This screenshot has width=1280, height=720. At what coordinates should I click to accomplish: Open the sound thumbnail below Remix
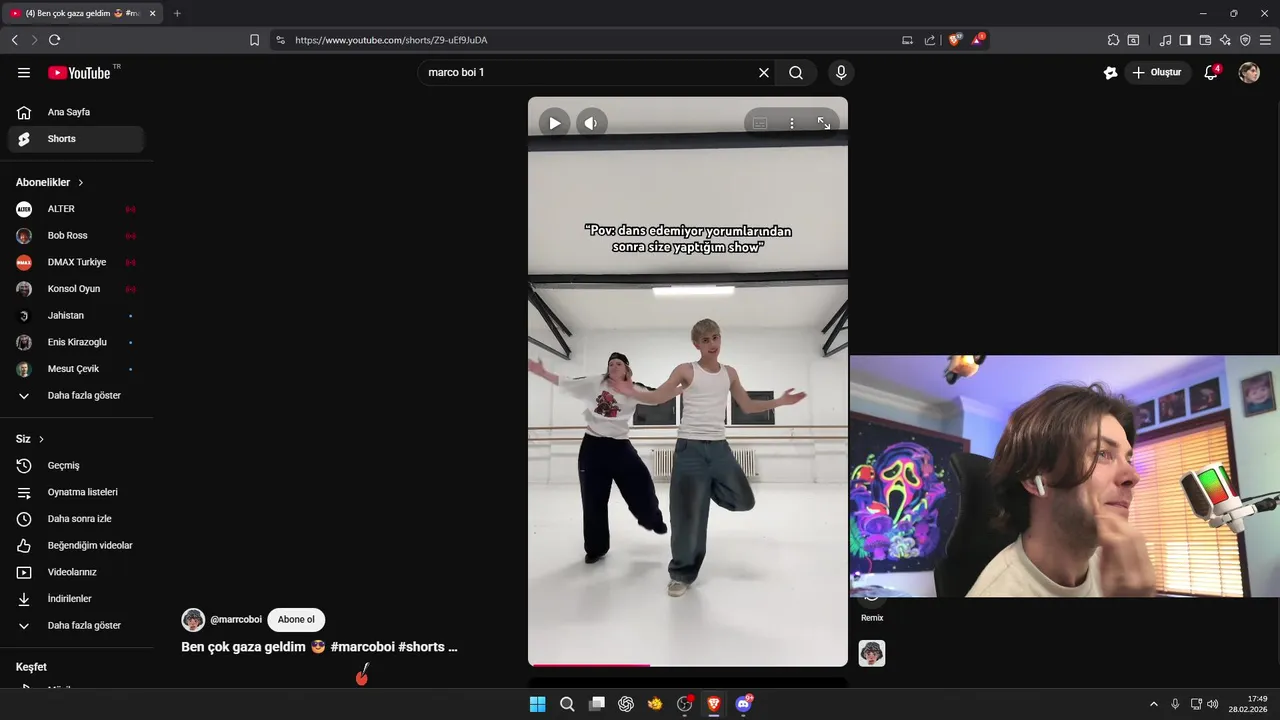click(872, 653)
